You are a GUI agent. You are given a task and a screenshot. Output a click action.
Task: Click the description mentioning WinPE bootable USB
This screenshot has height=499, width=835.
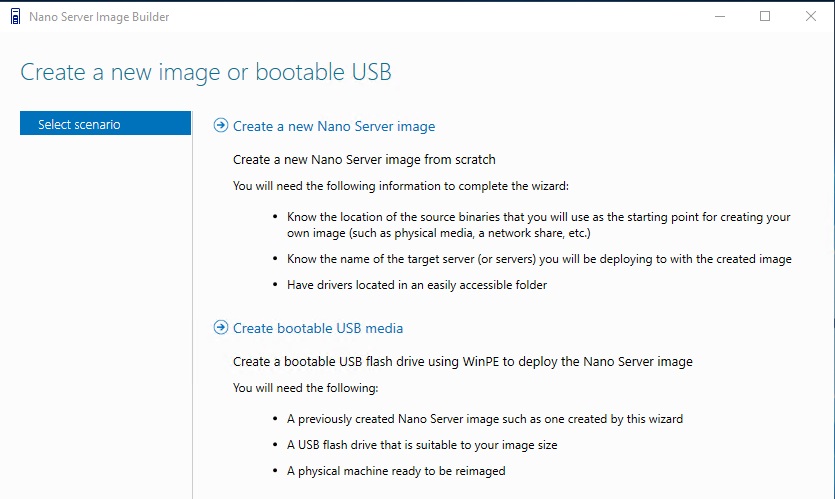[463, 362]
